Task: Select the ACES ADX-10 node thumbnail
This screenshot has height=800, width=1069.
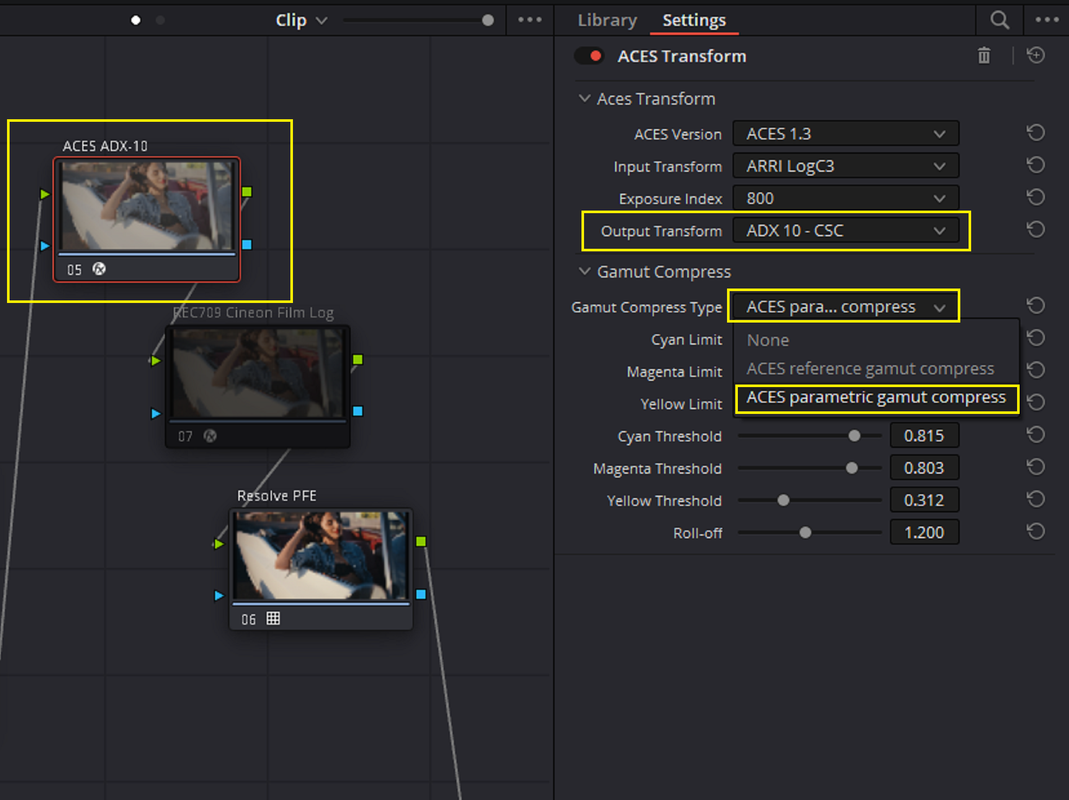Action: coord(147,206)
